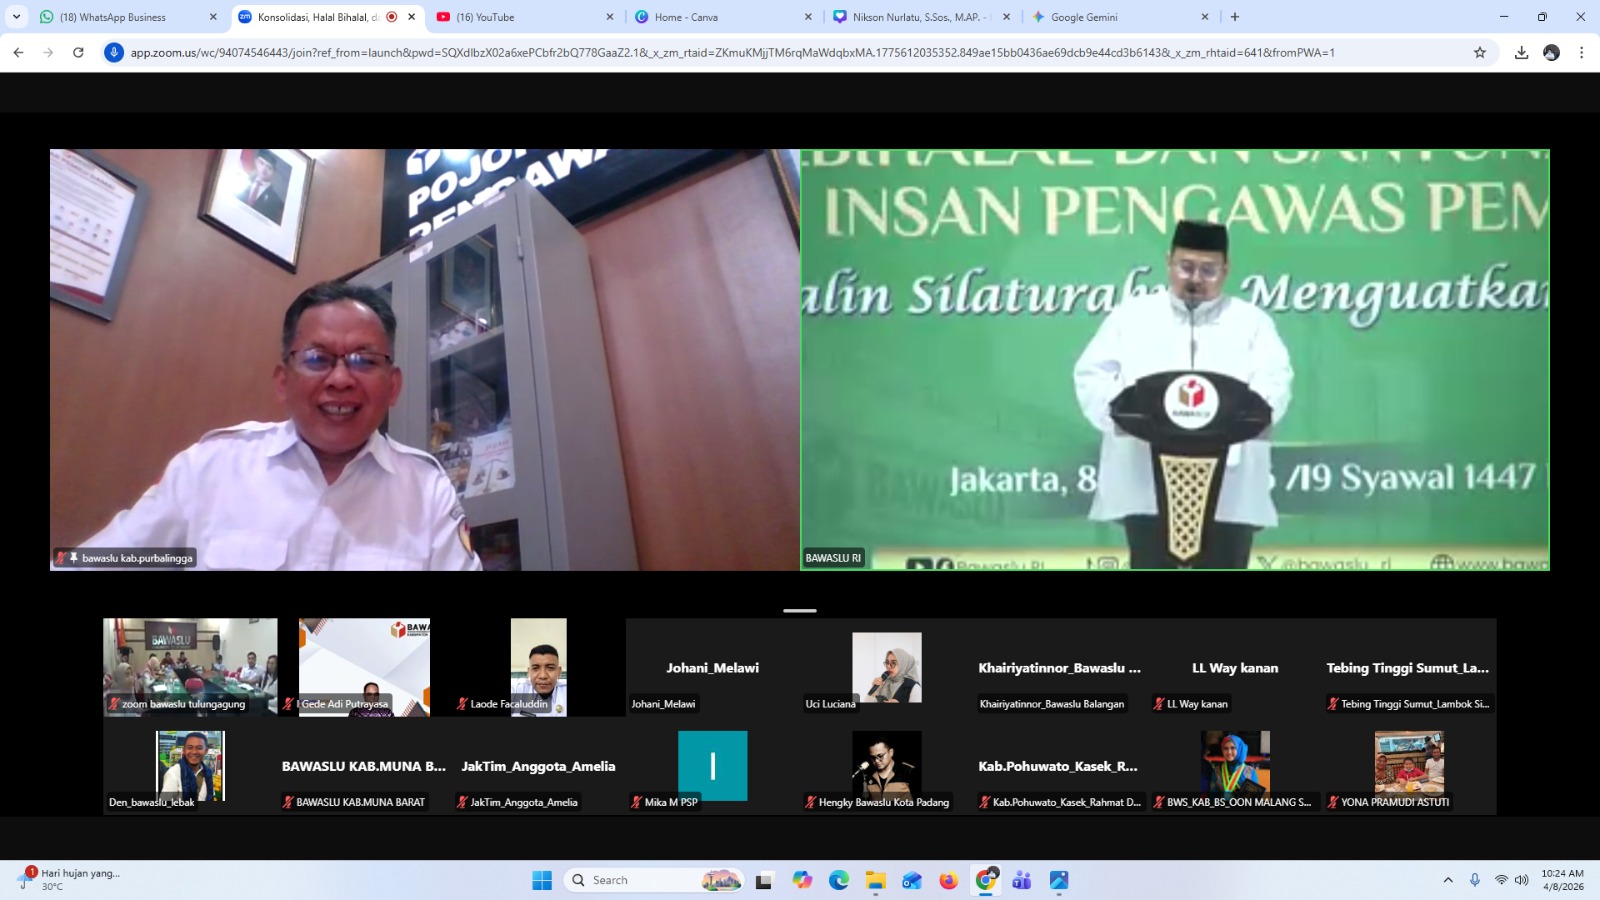
Task: Launch Copilot from the taskbar
Action: [802, 880]
